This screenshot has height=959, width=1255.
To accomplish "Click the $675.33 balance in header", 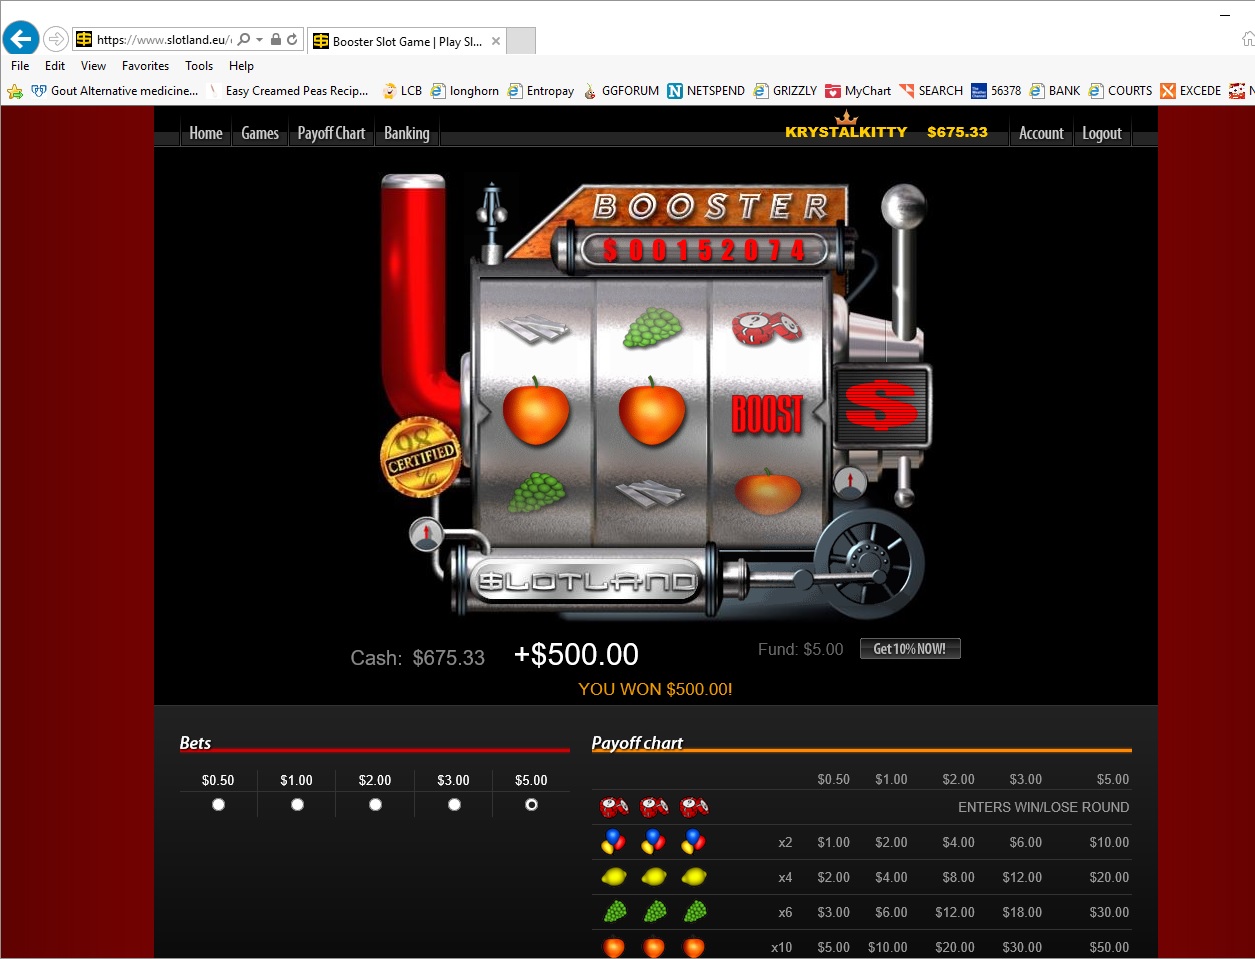I will click(x=957, y=132).
